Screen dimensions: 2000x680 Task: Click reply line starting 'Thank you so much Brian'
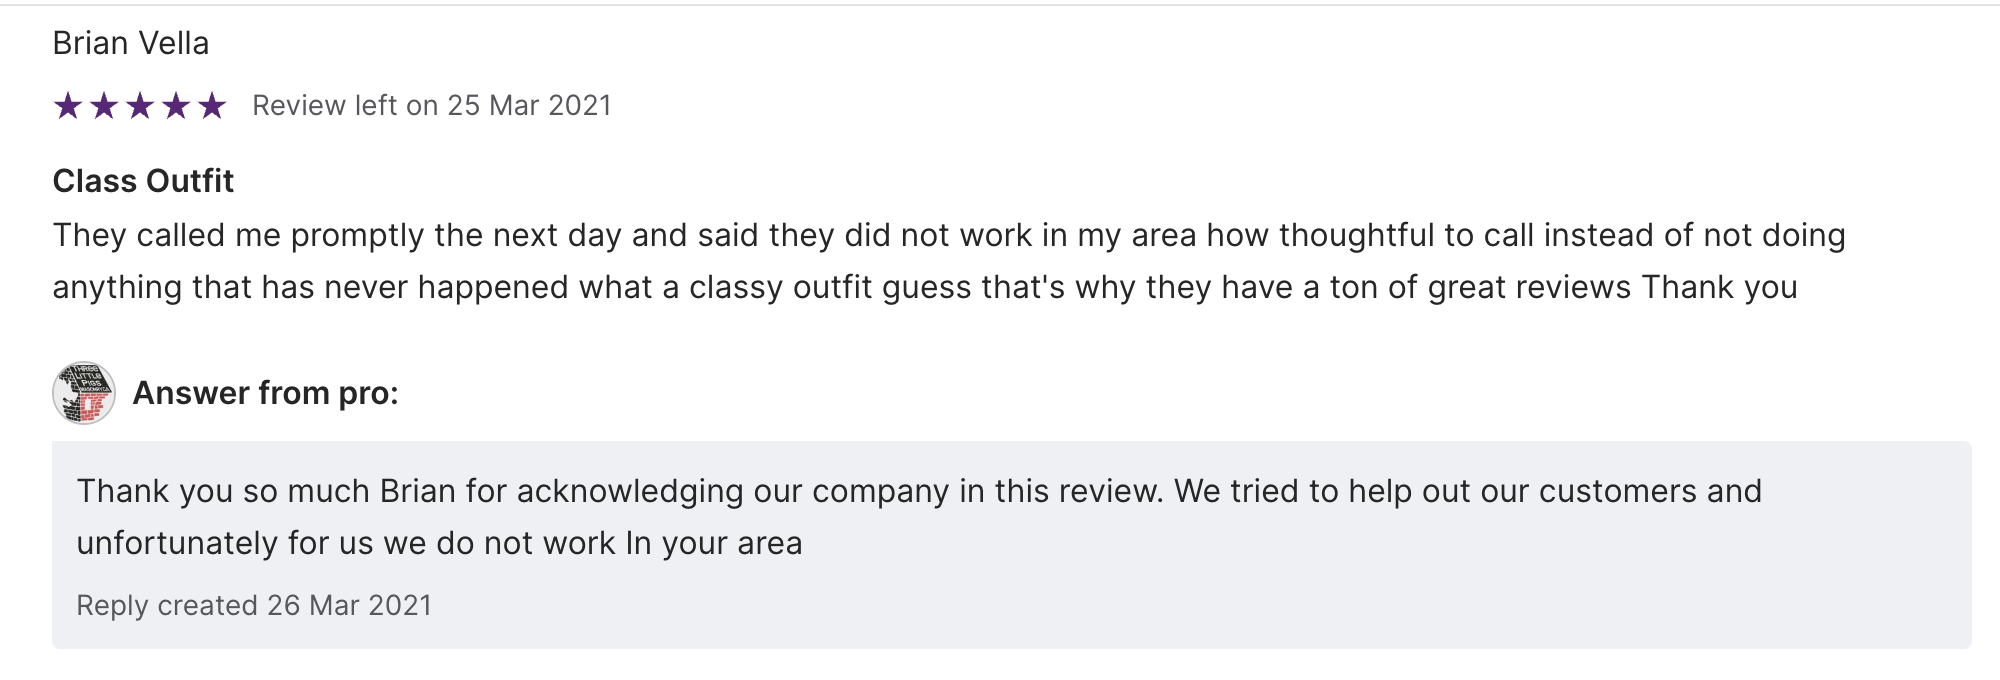919,491
